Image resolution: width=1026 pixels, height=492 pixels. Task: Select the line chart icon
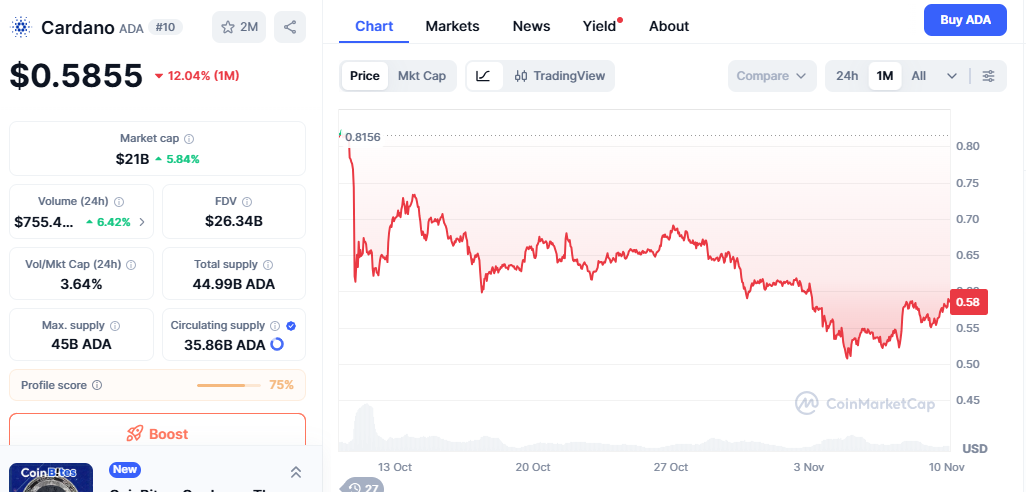[483, 76]
